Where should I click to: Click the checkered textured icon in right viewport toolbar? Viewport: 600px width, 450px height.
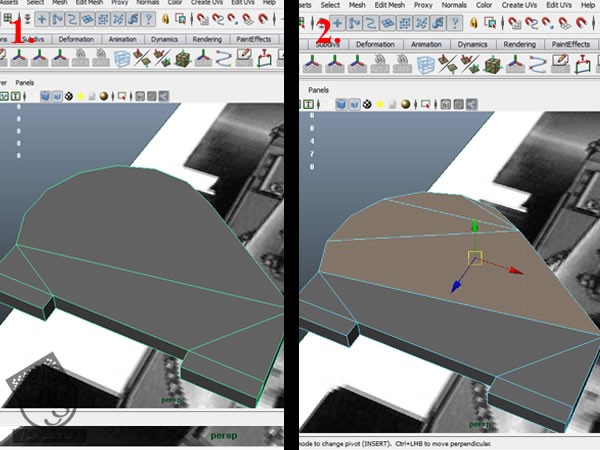coord(368,104)
